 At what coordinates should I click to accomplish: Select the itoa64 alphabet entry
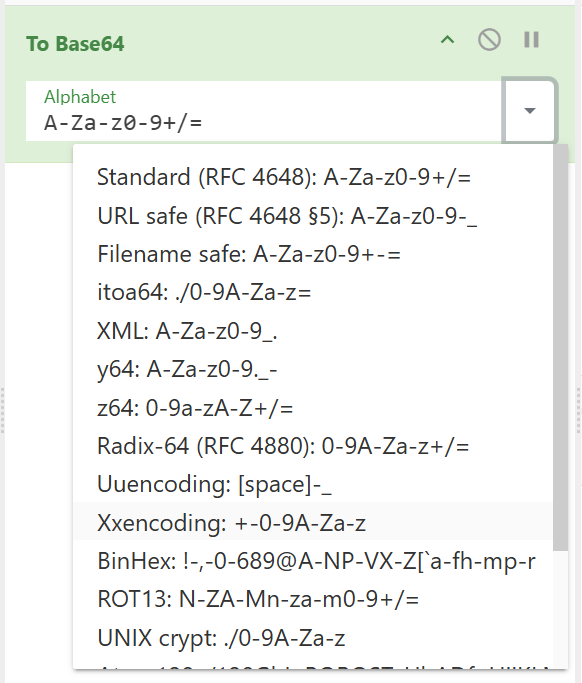point(313,292)
